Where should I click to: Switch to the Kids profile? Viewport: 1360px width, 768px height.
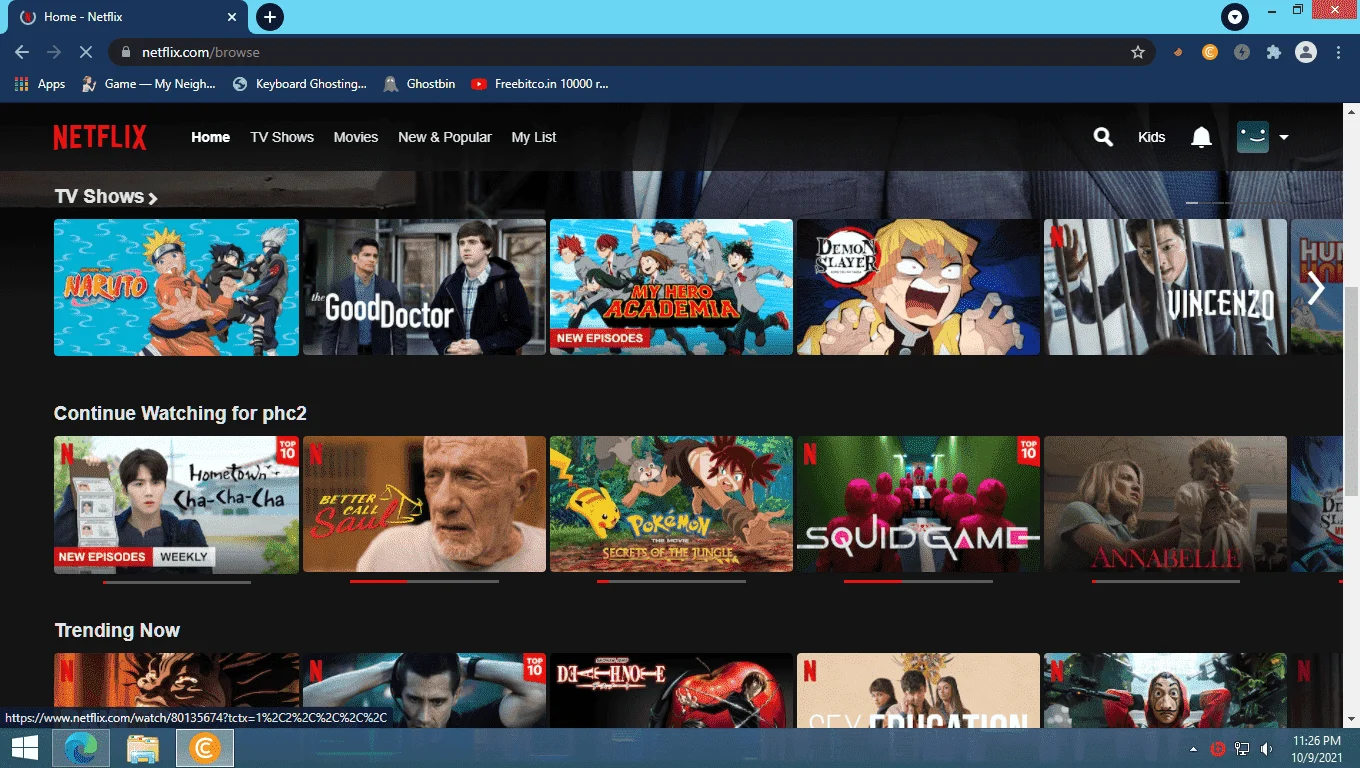1152,137
